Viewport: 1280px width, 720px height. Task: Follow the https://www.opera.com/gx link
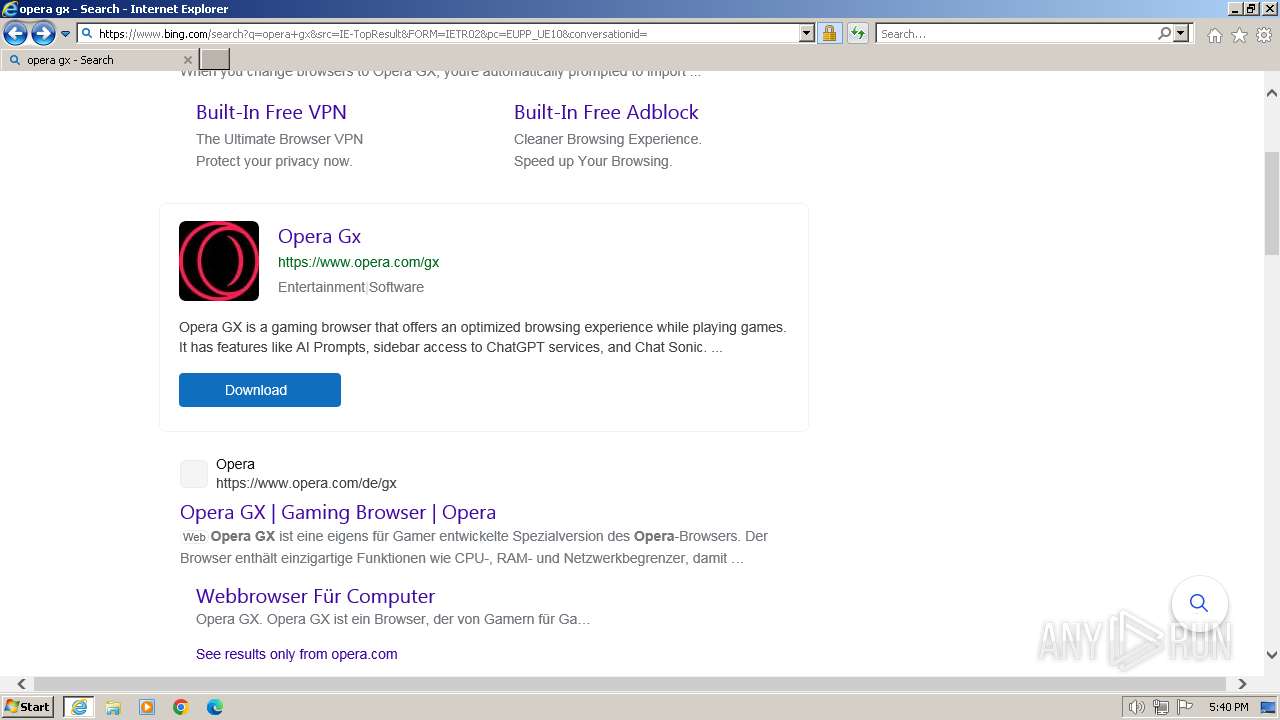tap(358, 262)
